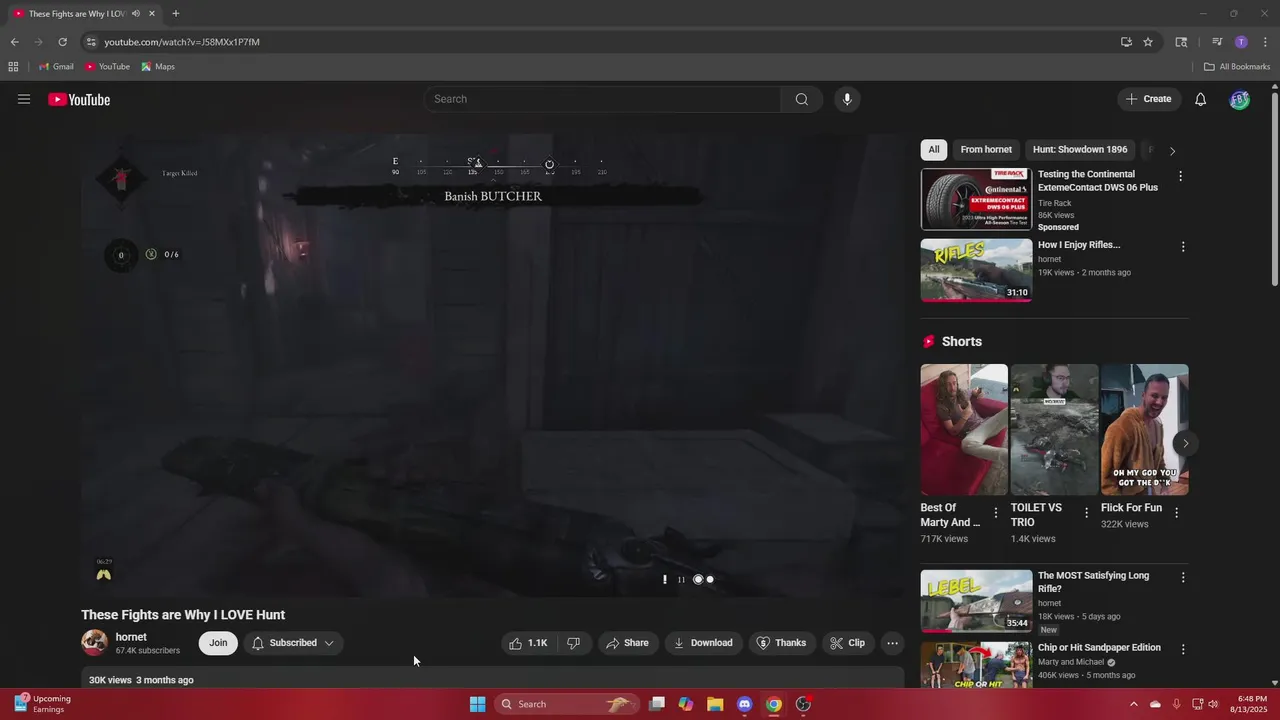View site information icon in address bar
1280x720 pixels.
click(91, 42)
